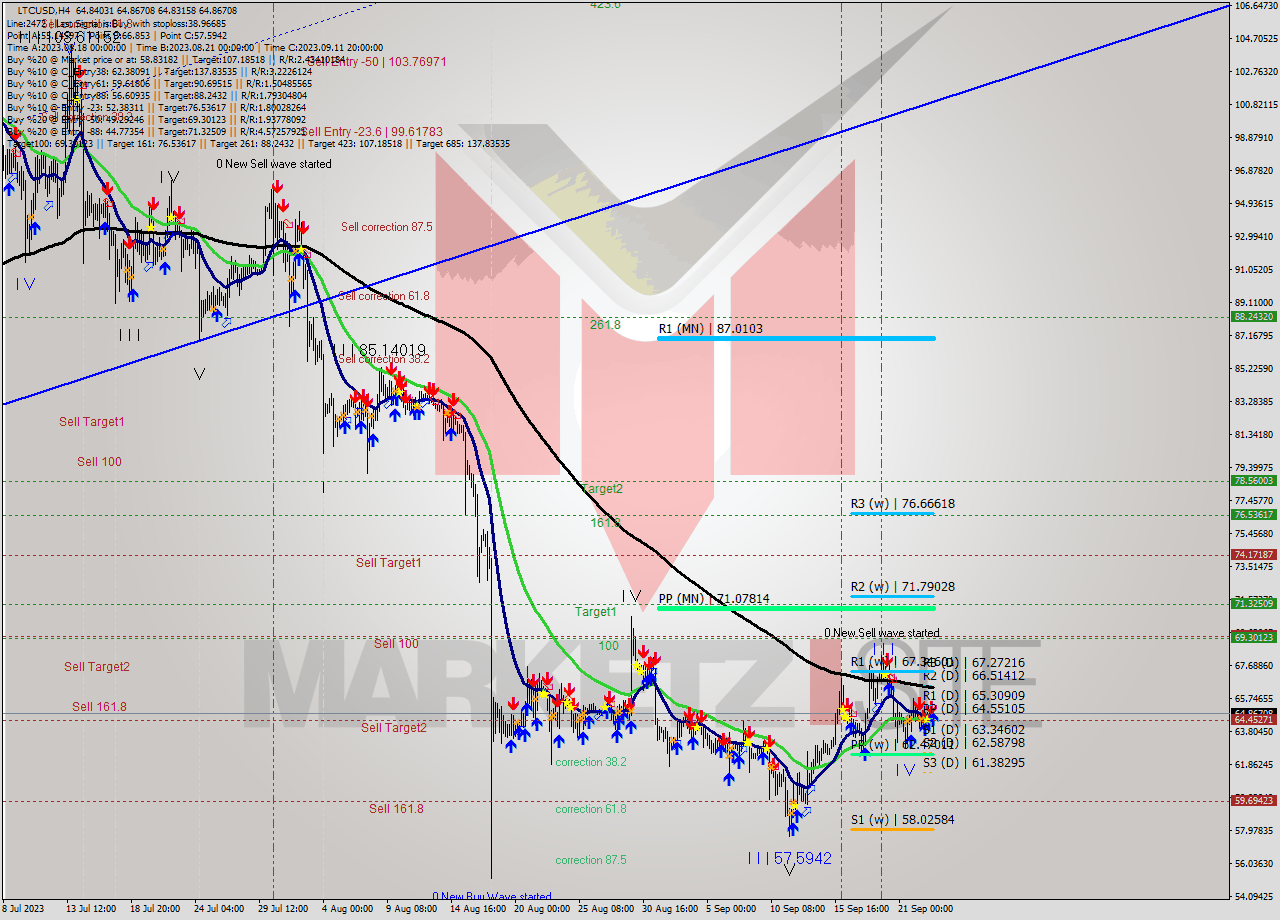Click the 'S1 (w) | 58.02584' support label

pos(902,820)
